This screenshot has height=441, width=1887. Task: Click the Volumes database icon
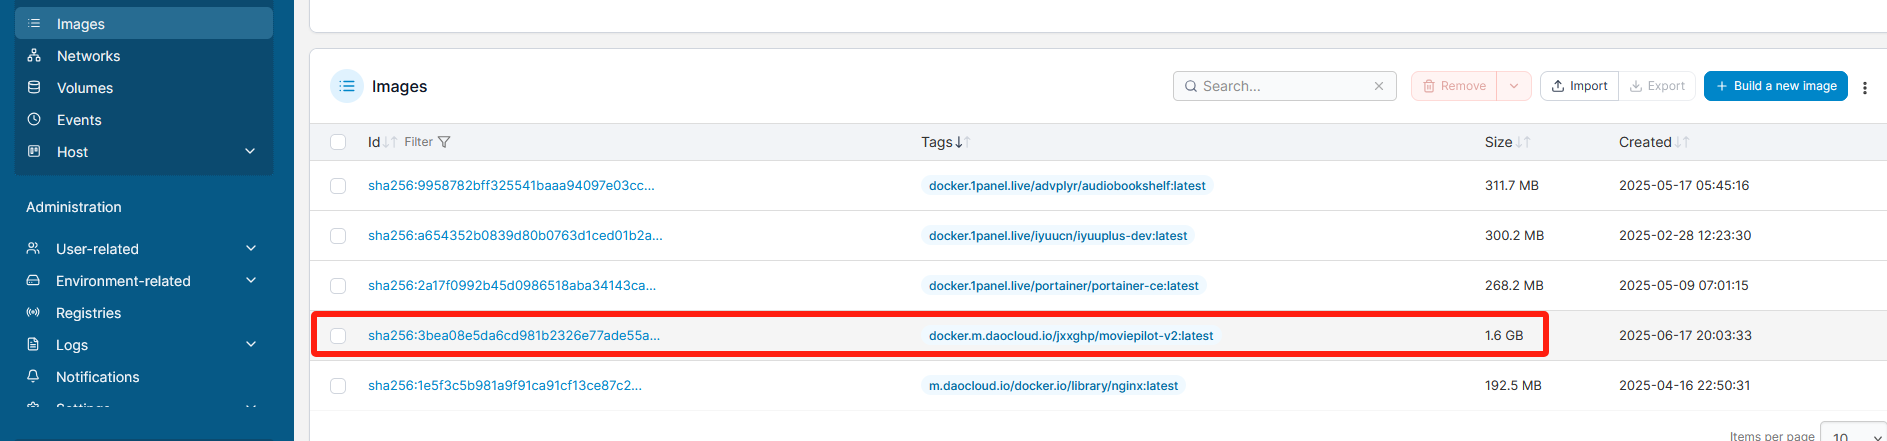34,87
